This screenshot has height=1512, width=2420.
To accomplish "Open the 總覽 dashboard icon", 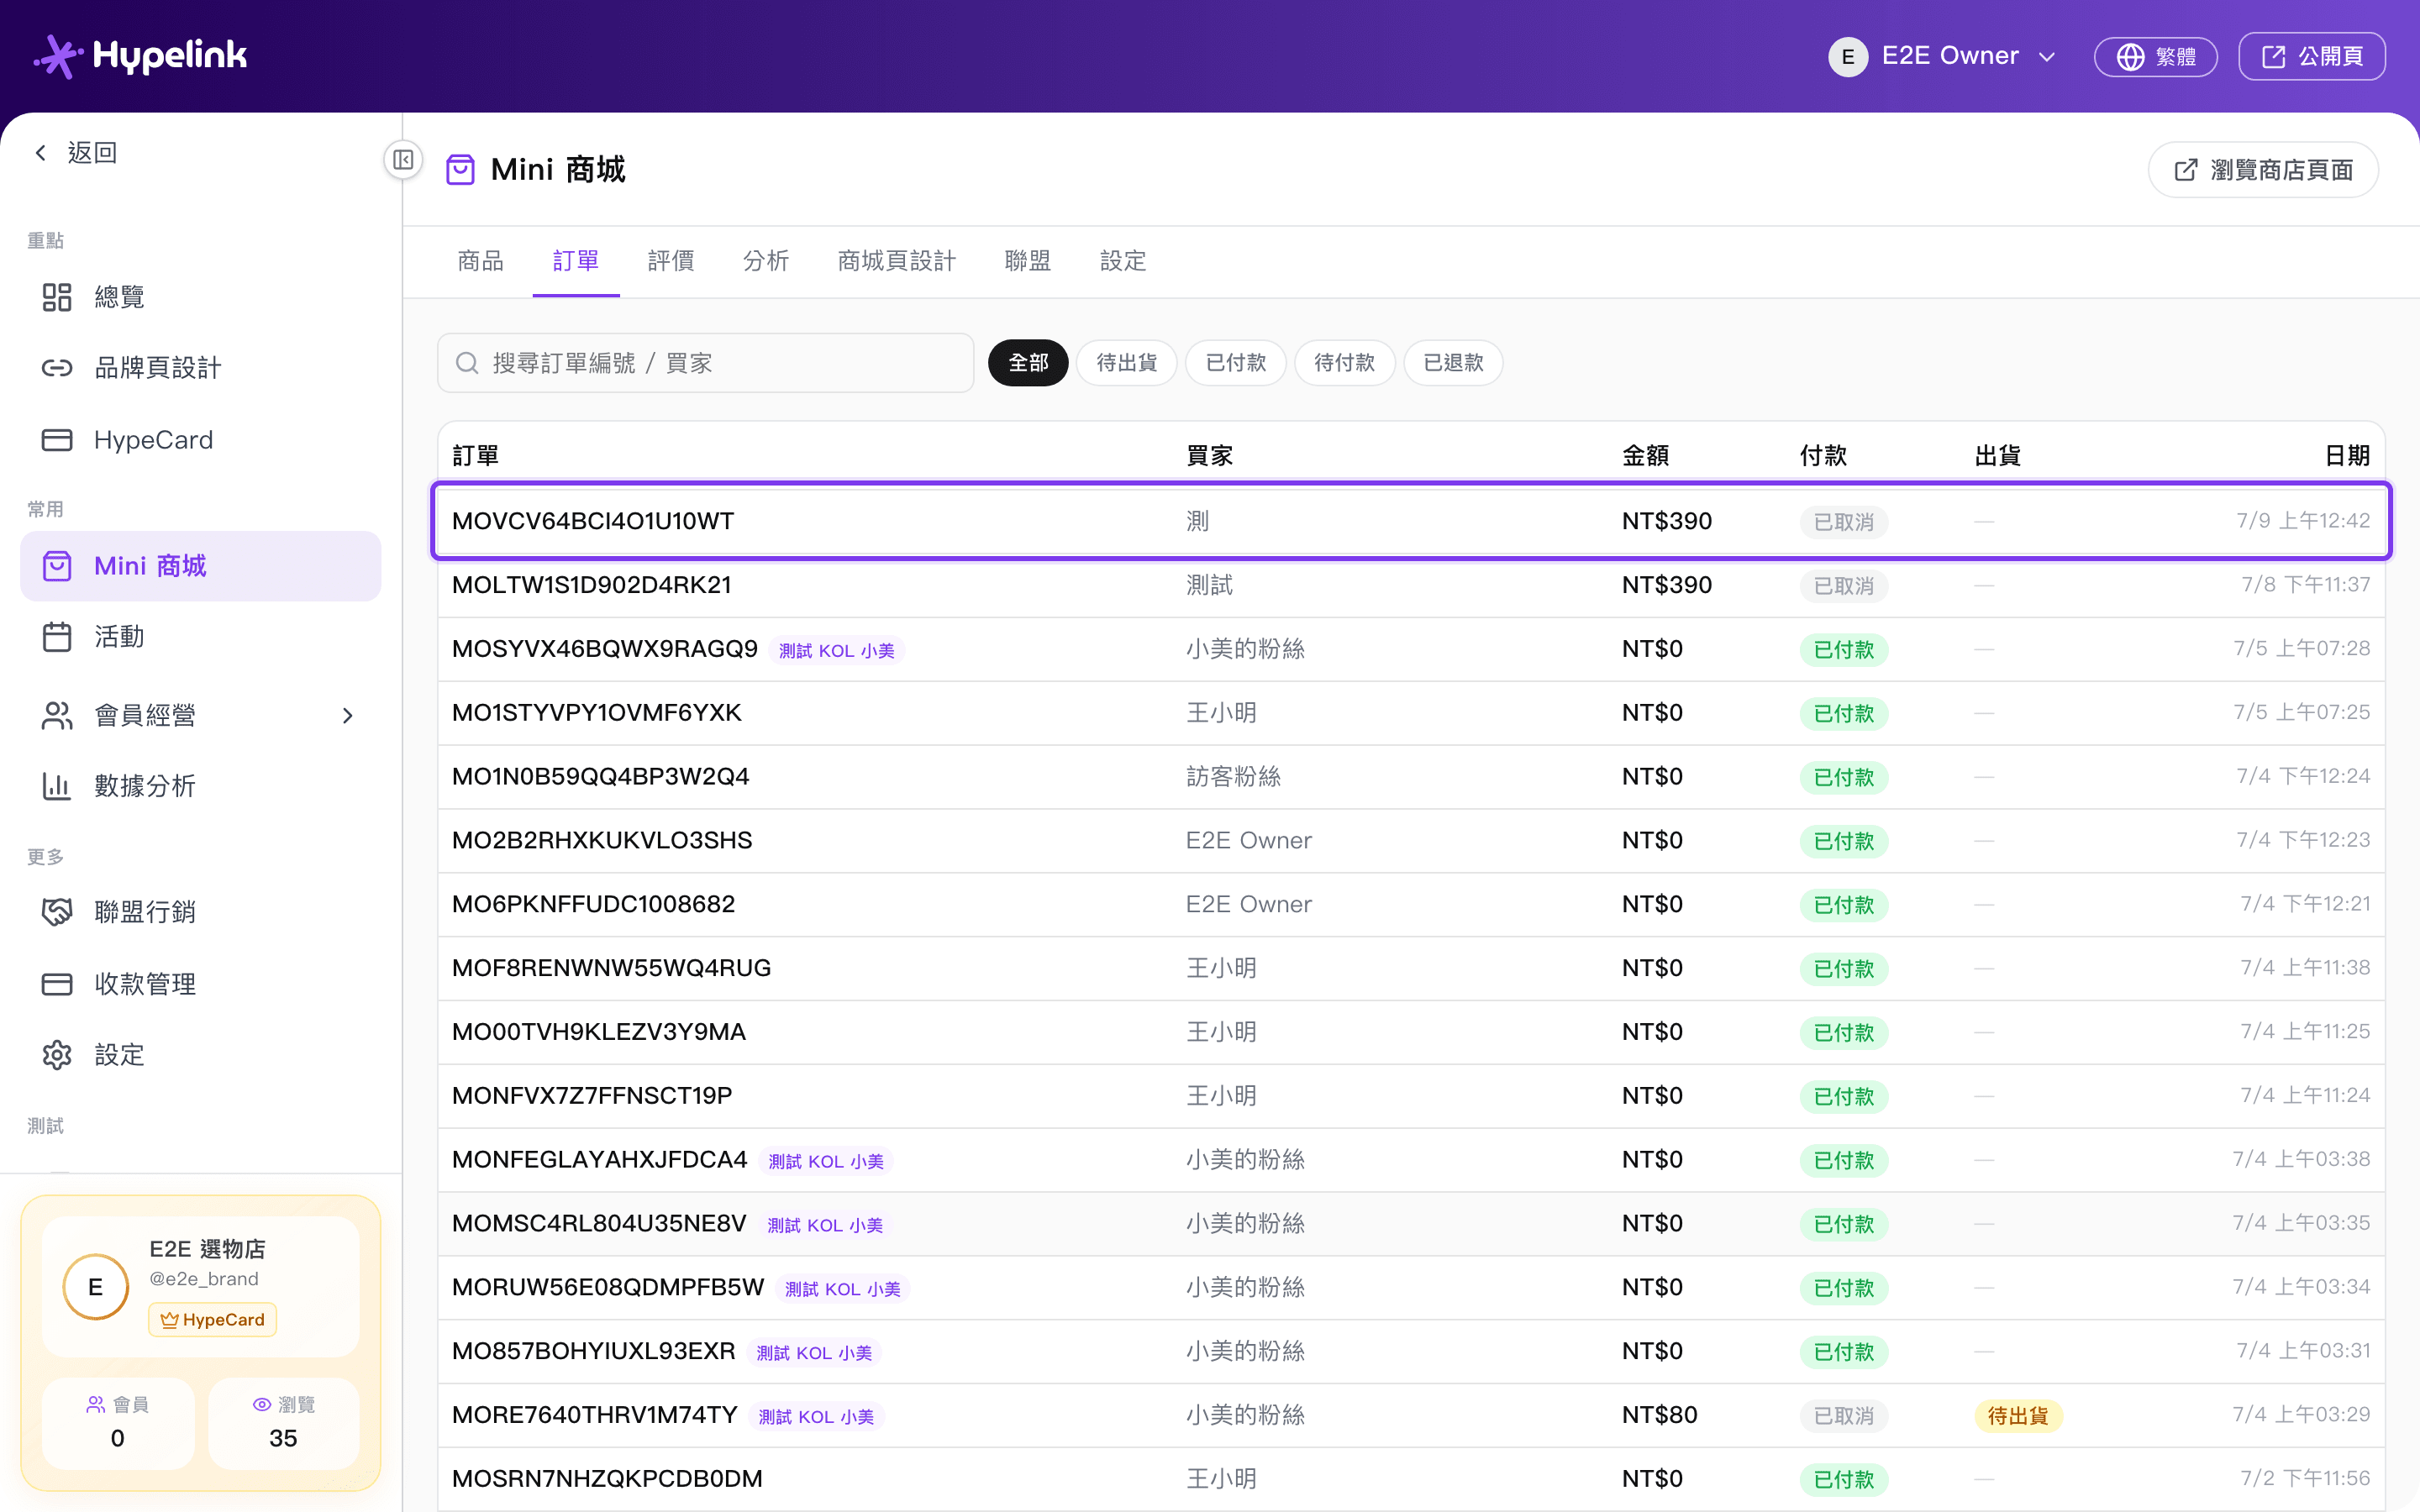I will (x=57, y=297).
